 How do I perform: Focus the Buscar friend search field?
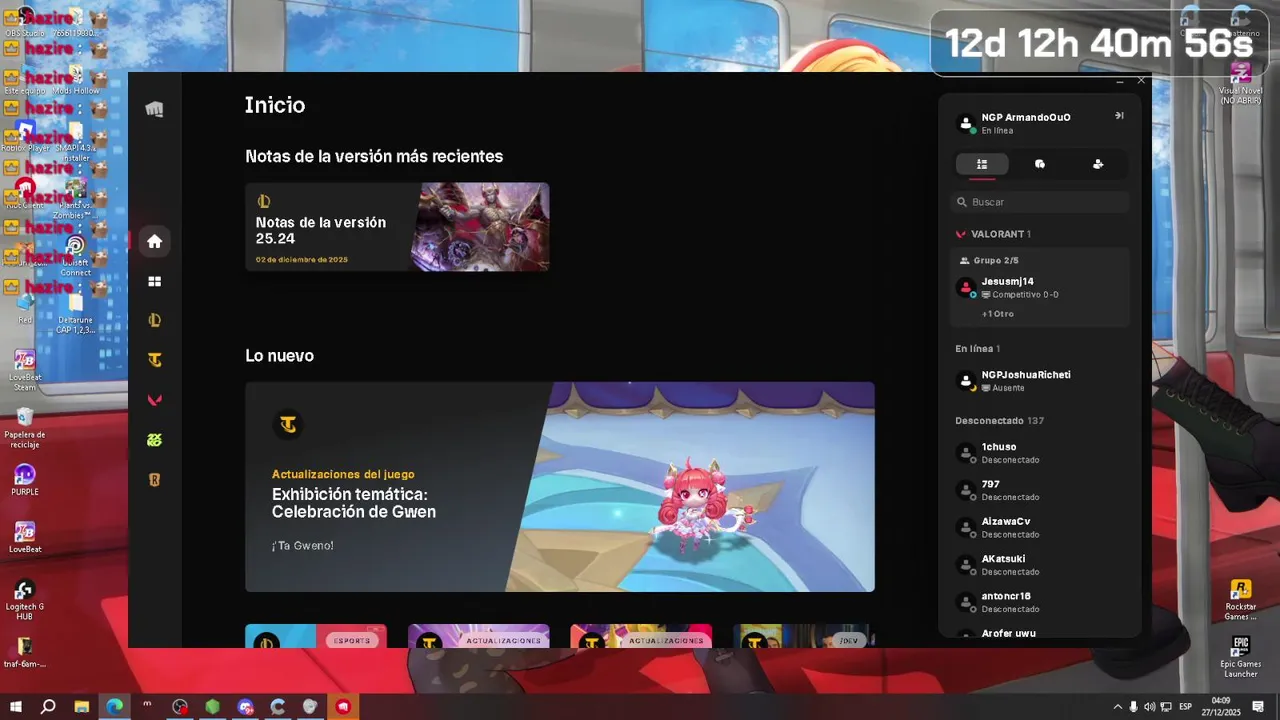pos(1040,202)
